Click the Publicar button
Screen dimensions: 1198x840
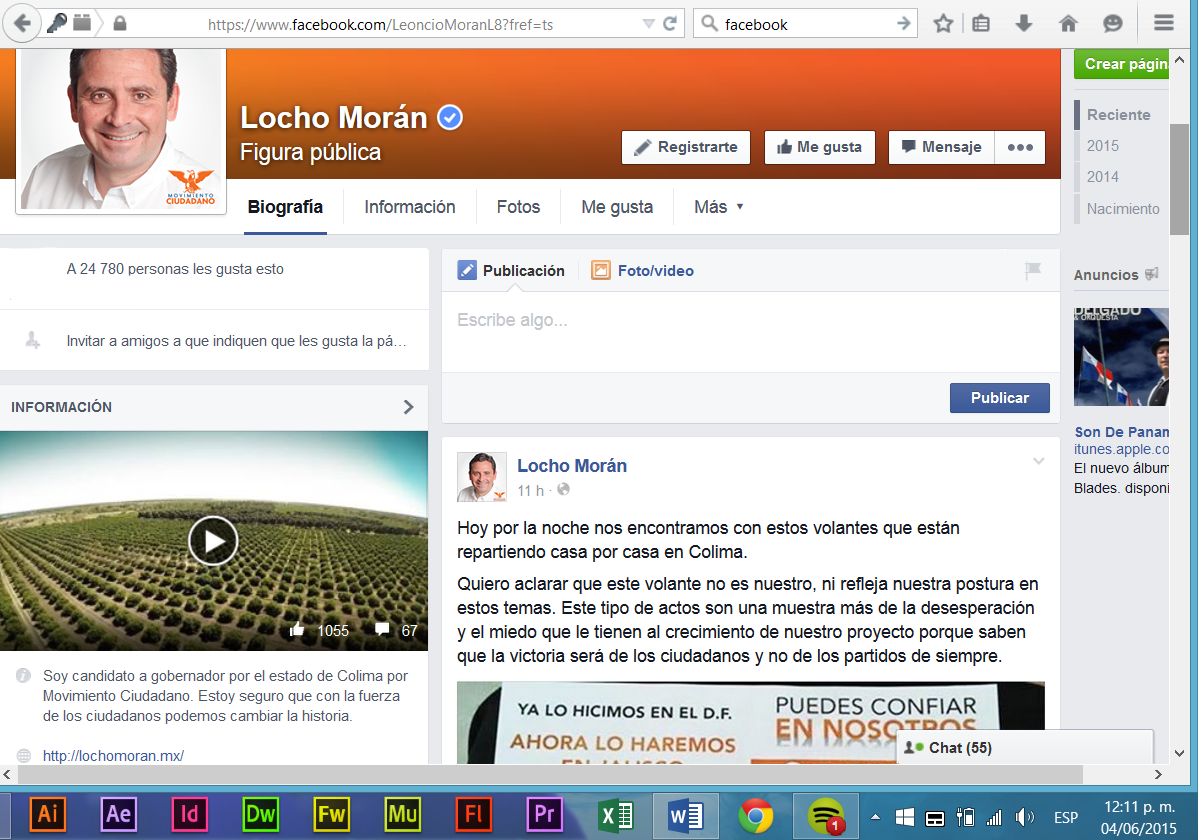(999, 398)
